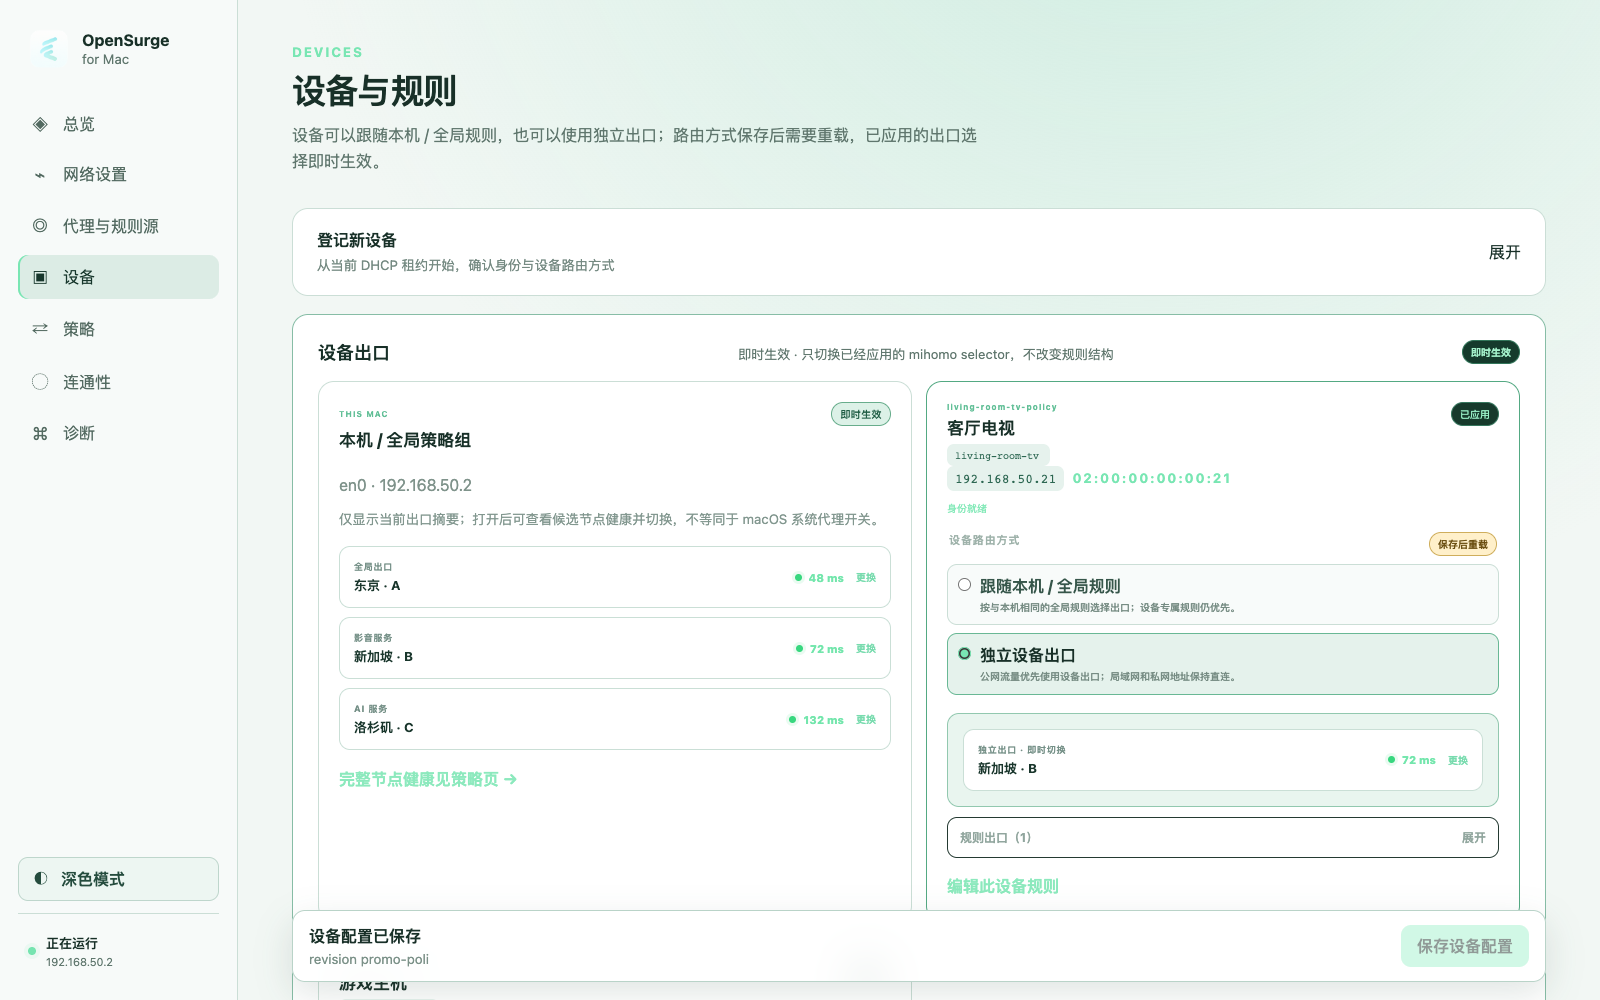
Task: Click the 即时生效 badge on 本机 card
Action: 861,414
